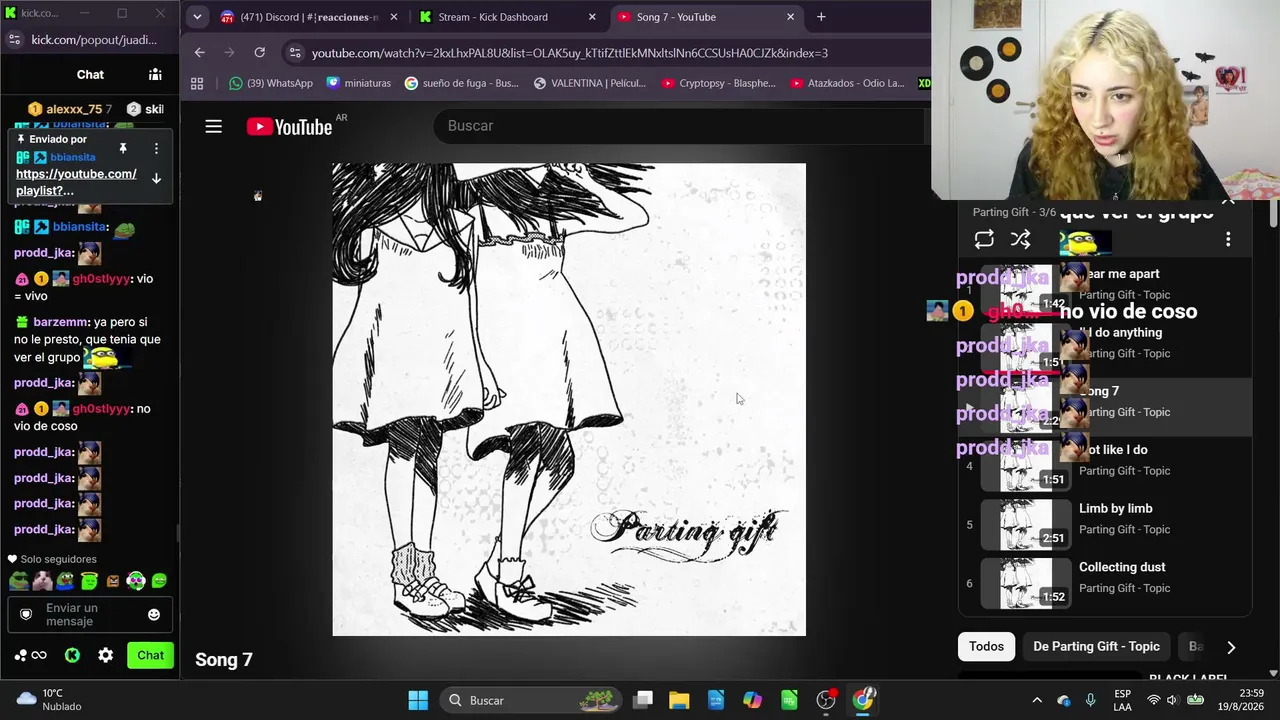The image size is (1280, 720).
Task: Open the YouTube guide hamburger menu
Action: point(213,126)
